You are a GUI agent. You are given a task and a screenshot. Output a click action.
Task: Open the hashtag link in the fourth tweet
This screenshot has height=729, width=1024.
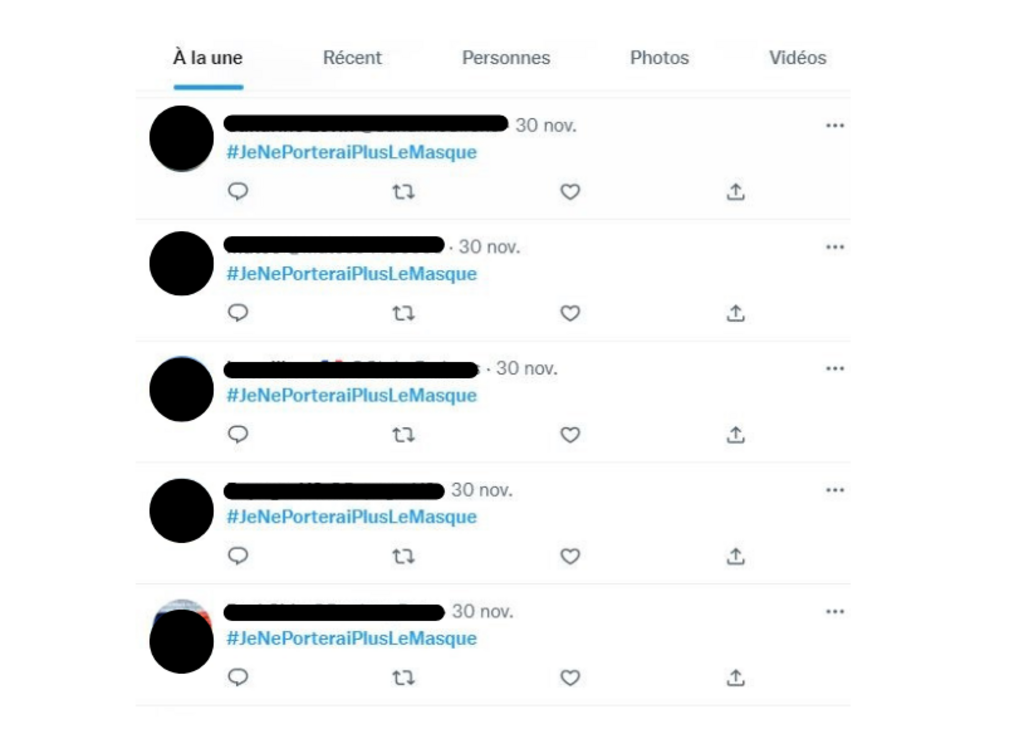pyautogui.click(x=351, y=517)
